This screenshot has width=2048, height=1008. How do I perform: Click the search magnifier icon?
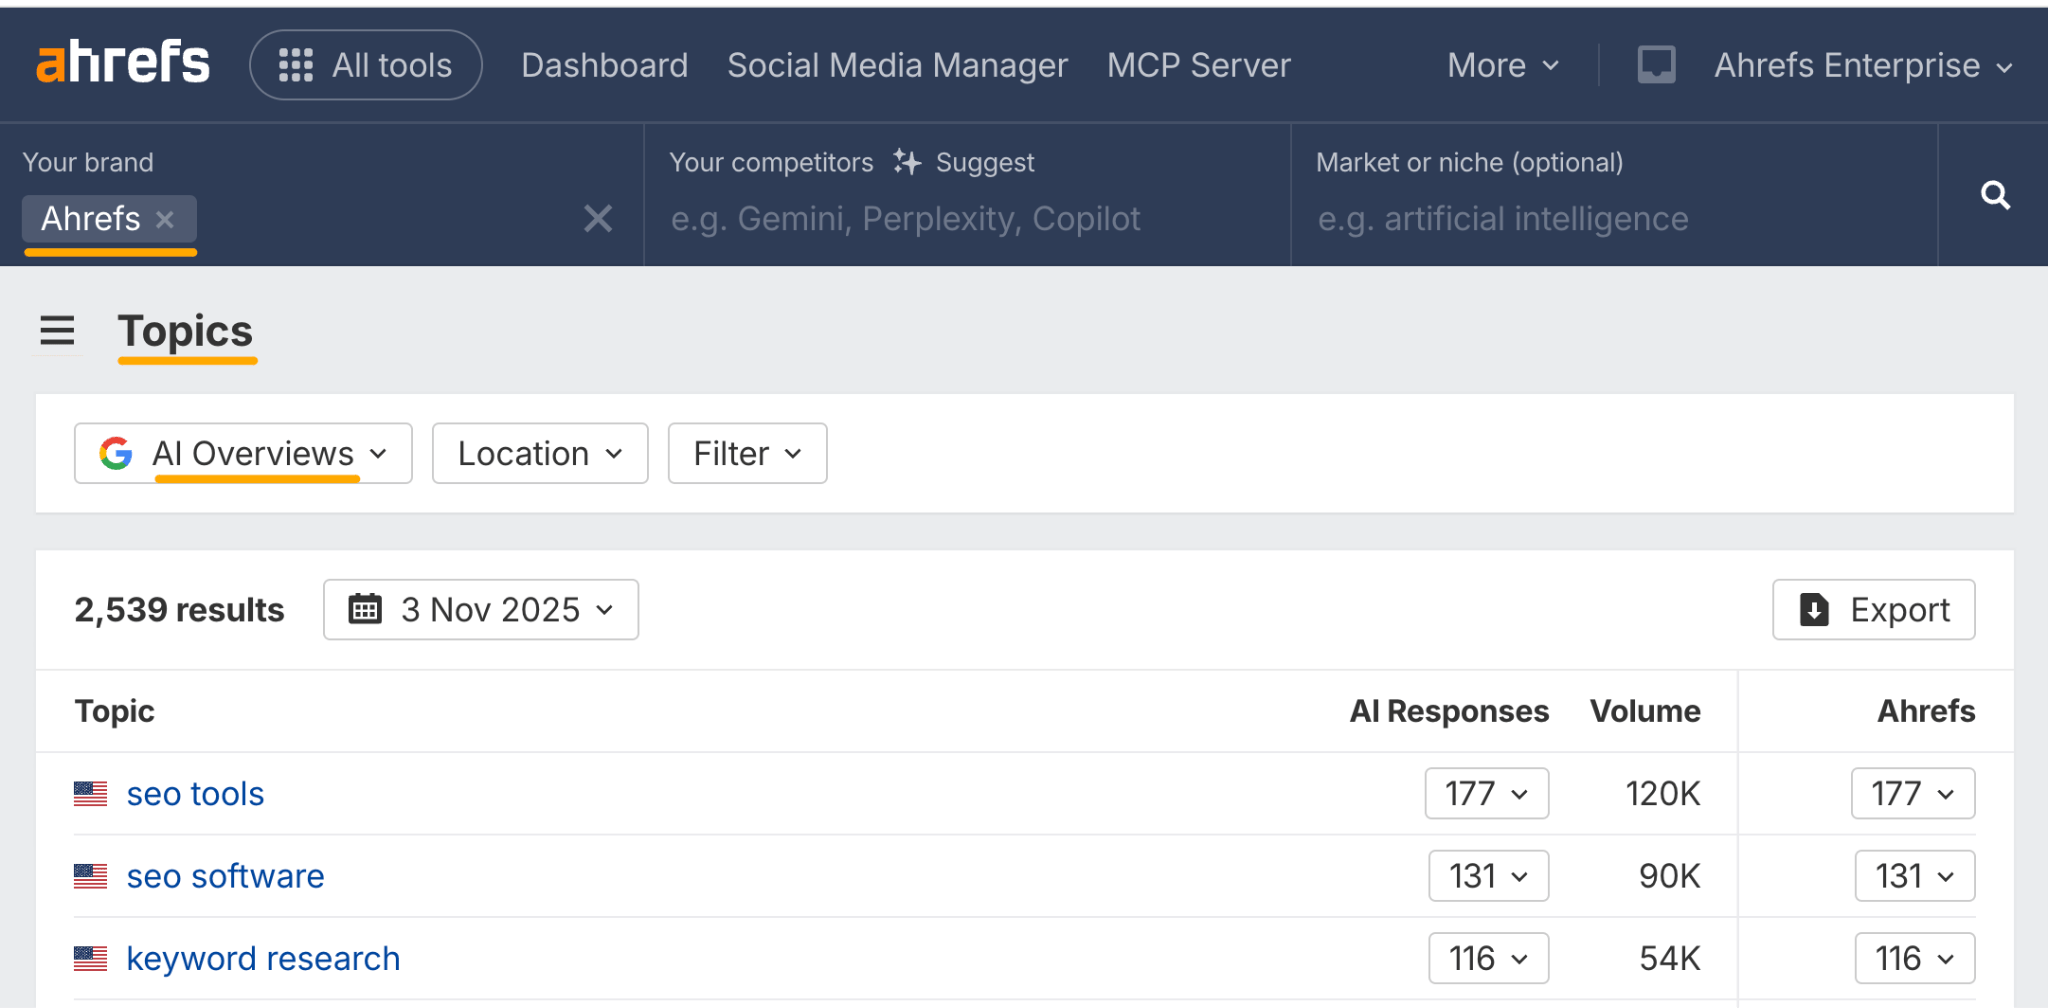pyautogui.click(x=1996, y=196)
